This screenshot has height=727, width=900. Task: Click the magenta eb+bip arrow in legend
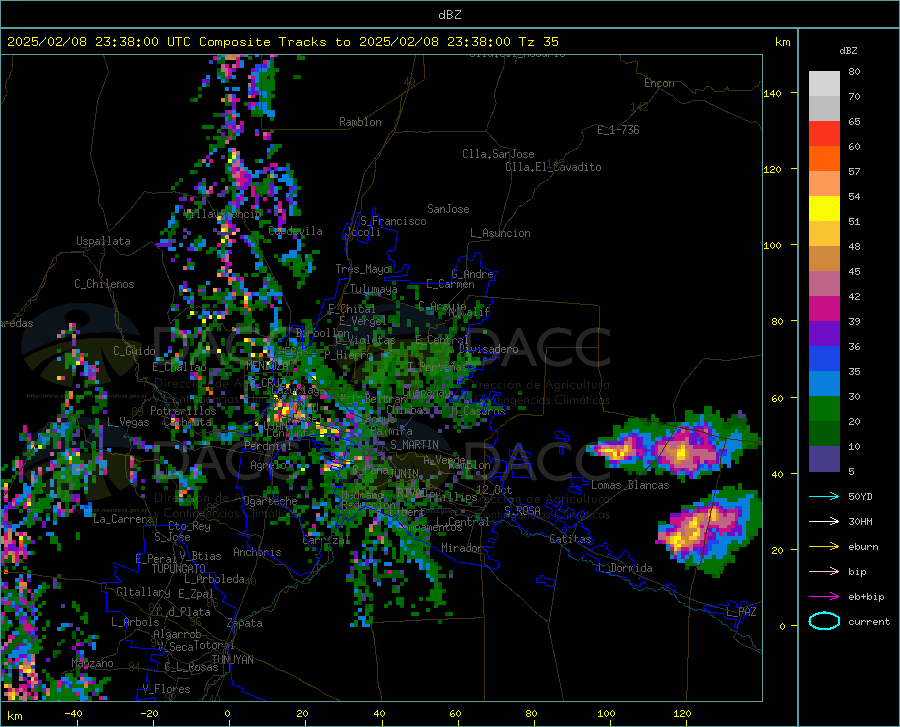point(824,597)
